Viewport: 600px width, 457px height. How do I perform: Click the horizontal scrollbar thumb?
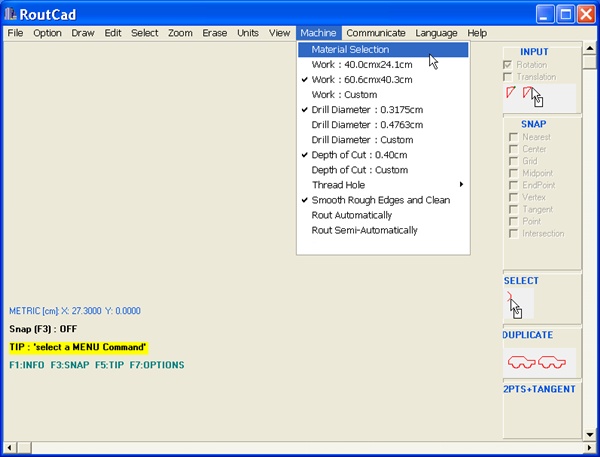click(x=24, y=447)
